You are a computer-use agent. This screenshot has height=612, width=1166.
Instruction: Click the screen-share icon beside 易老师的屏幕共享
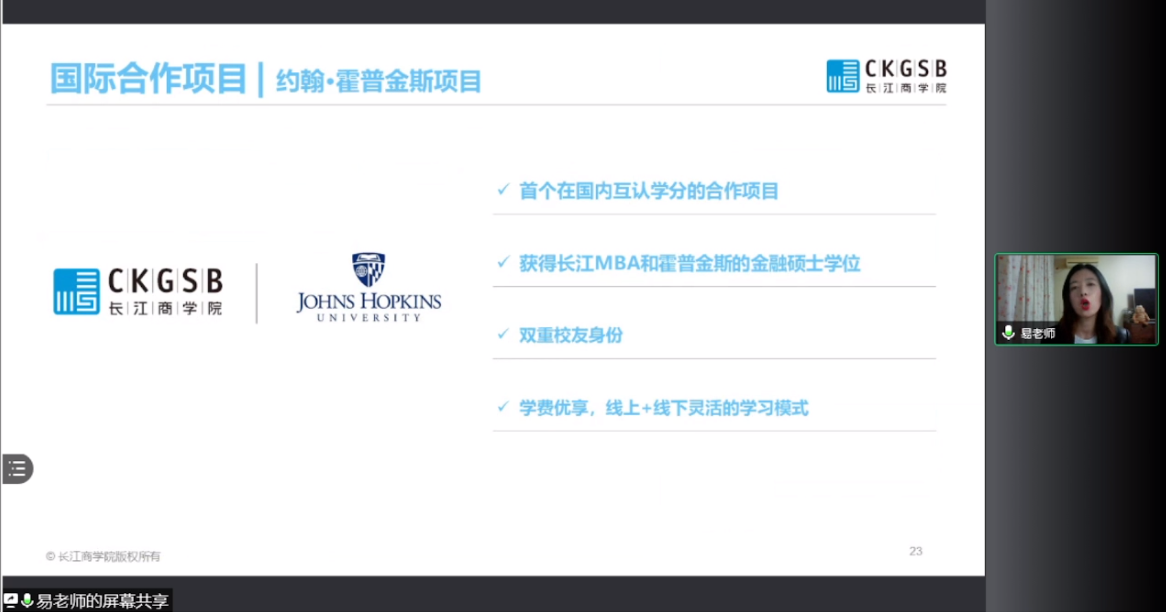point(10,600)
